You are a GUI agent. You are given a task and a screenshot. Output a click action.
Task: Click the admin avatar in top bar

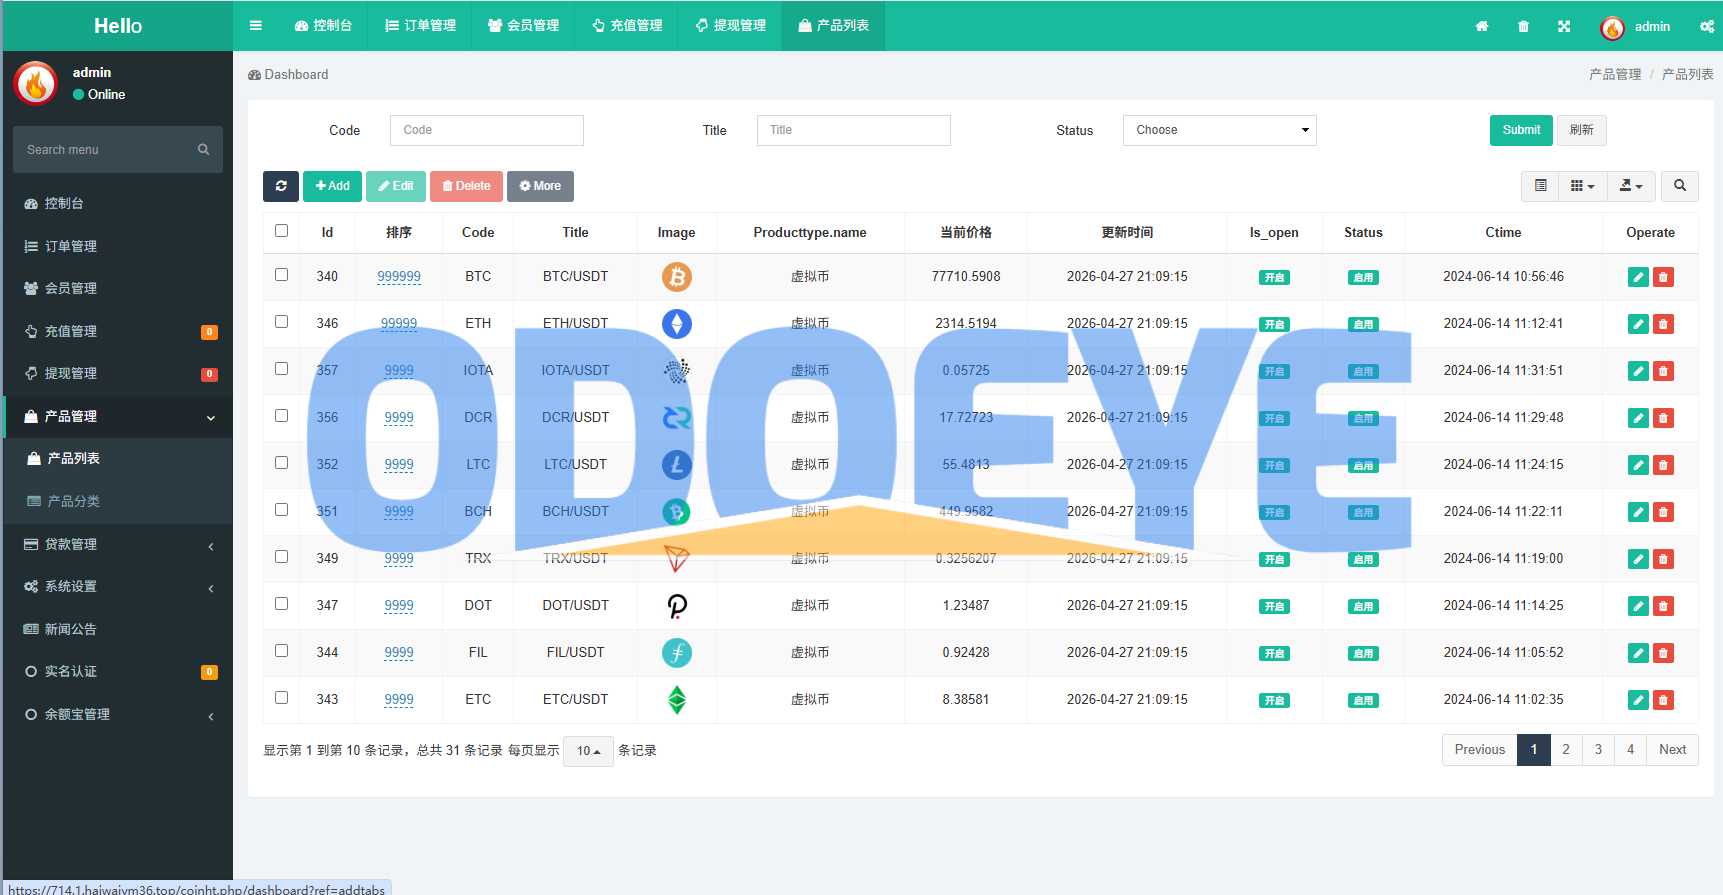pos(1612,28)
